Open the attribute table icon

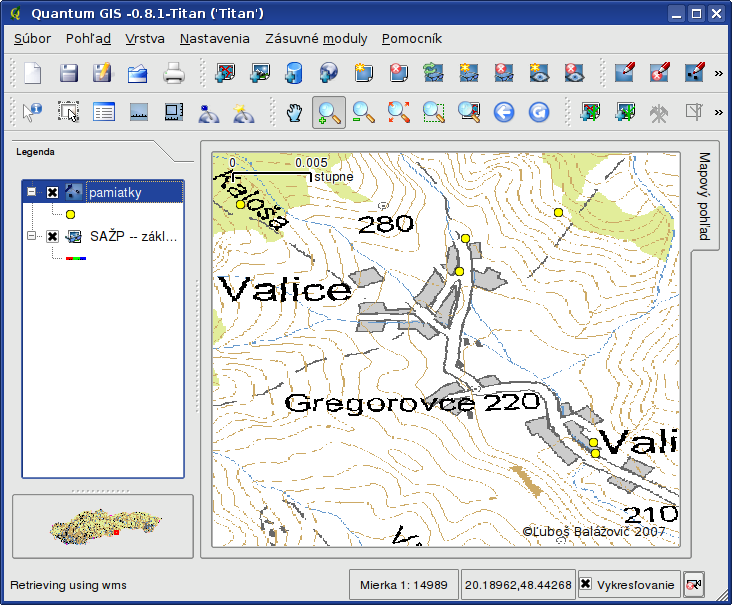pyautogui.click(x=103, y=112)
